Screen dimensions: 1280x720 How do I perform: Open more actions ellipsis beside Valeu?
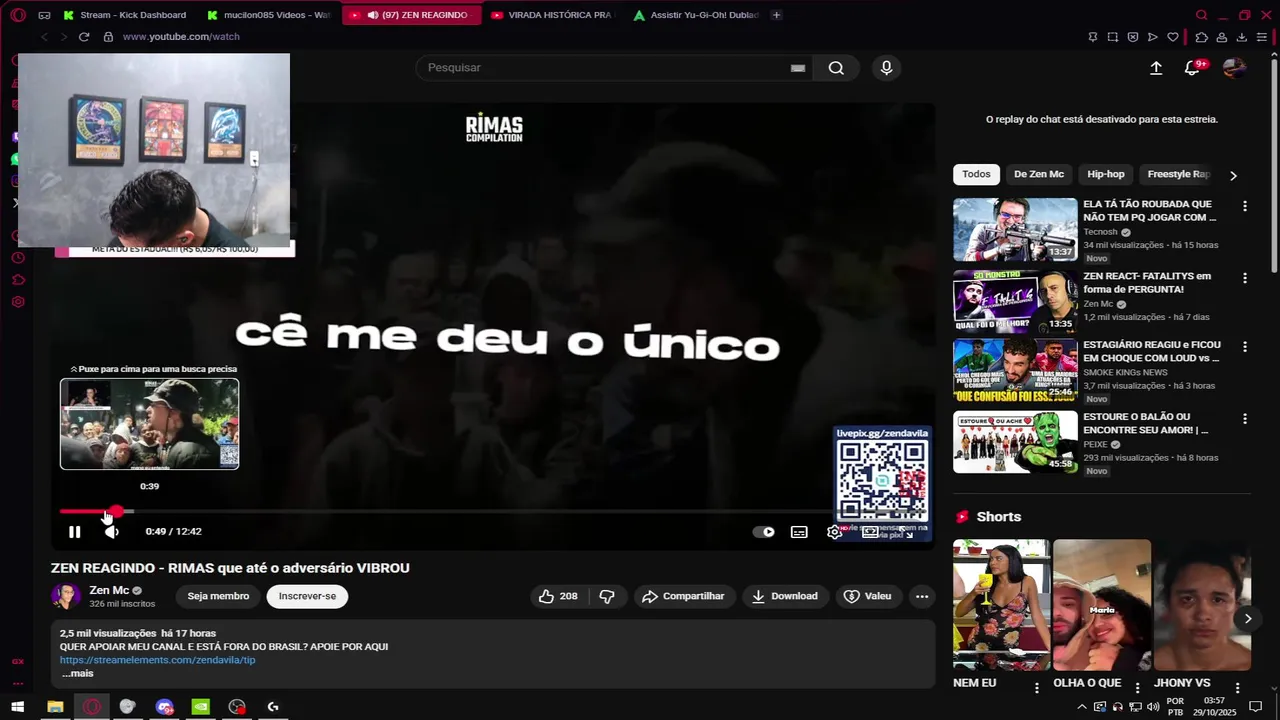[x=922, y=596]
